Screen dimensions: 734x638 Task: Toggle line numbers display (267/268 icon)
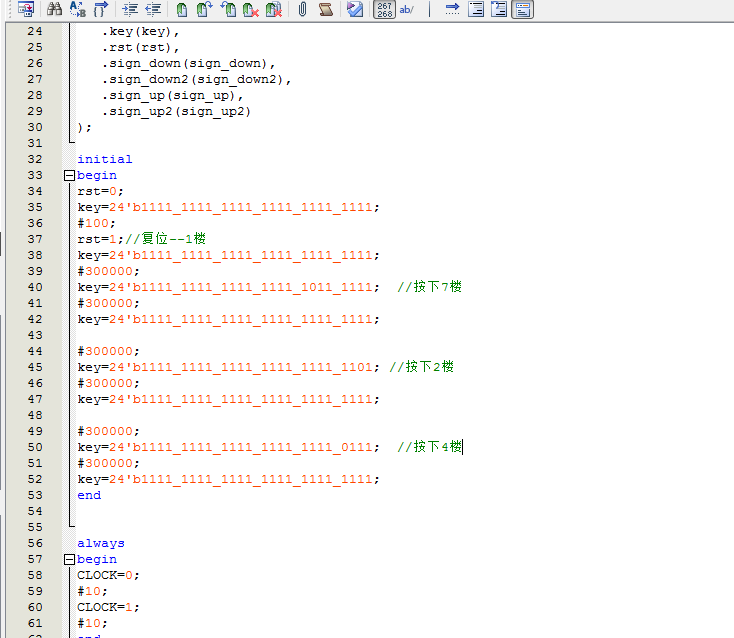pos(384,10)
